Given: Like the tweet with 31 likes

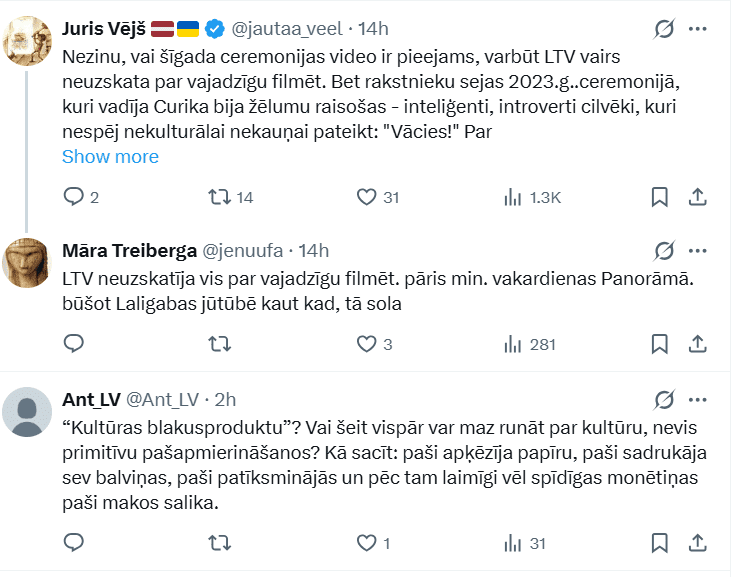Looking at the screenshot, I should pyautogui.click(x=366, y=197).
